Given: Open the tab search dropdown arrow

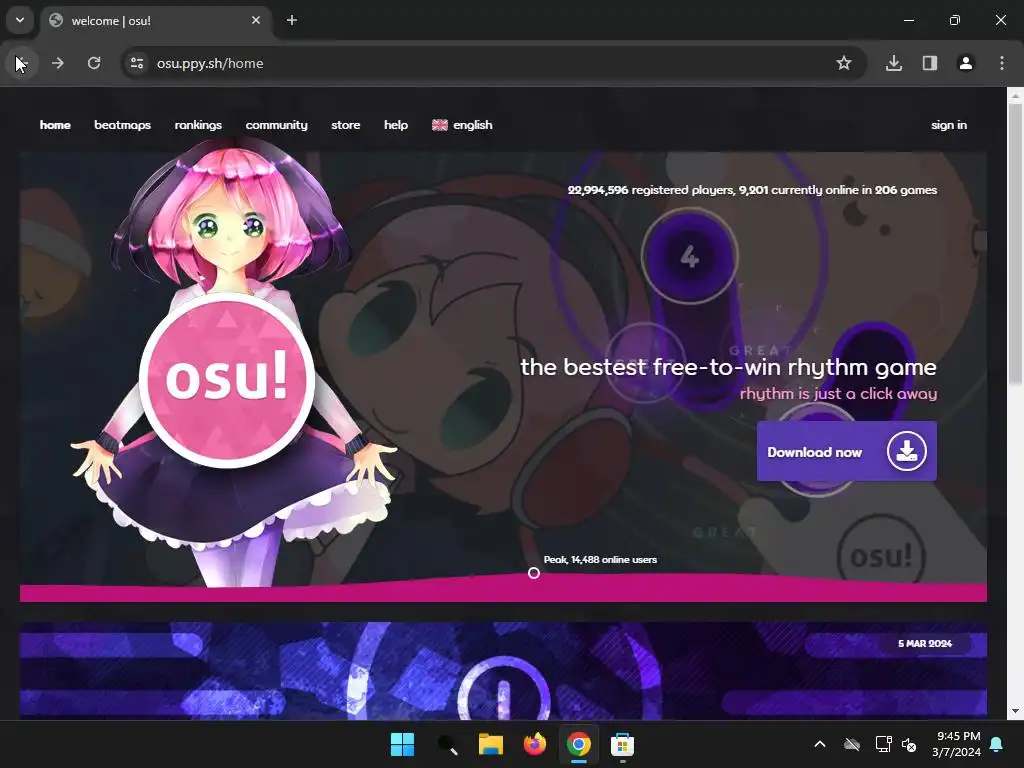Looking at the screenshot, I should 20,20.
